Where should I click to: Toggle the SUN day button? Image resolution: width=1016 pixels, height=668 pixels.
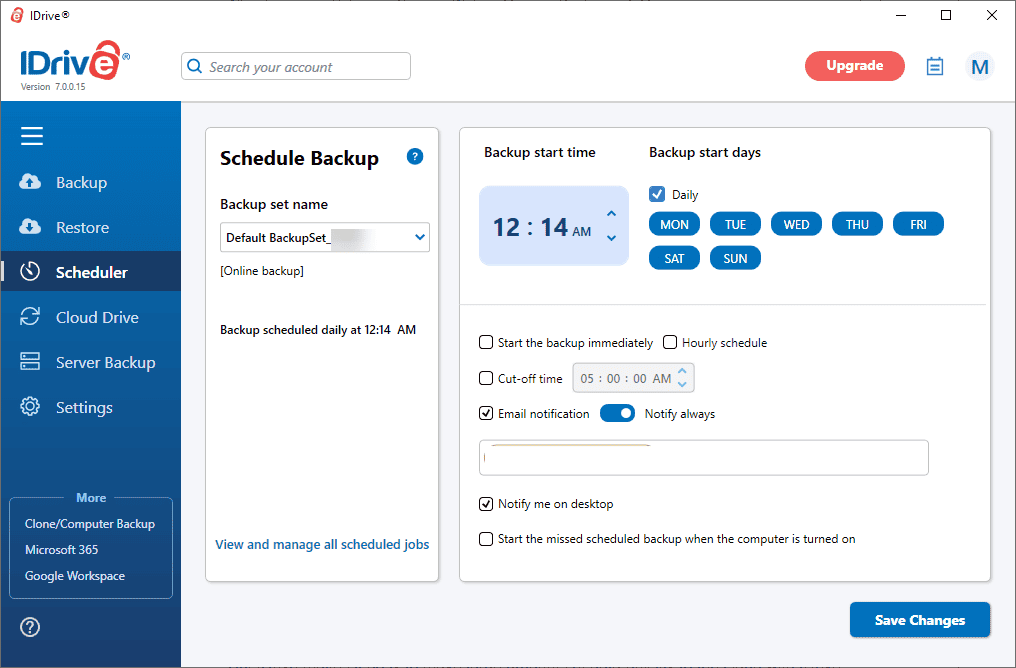tap(735, 258)
